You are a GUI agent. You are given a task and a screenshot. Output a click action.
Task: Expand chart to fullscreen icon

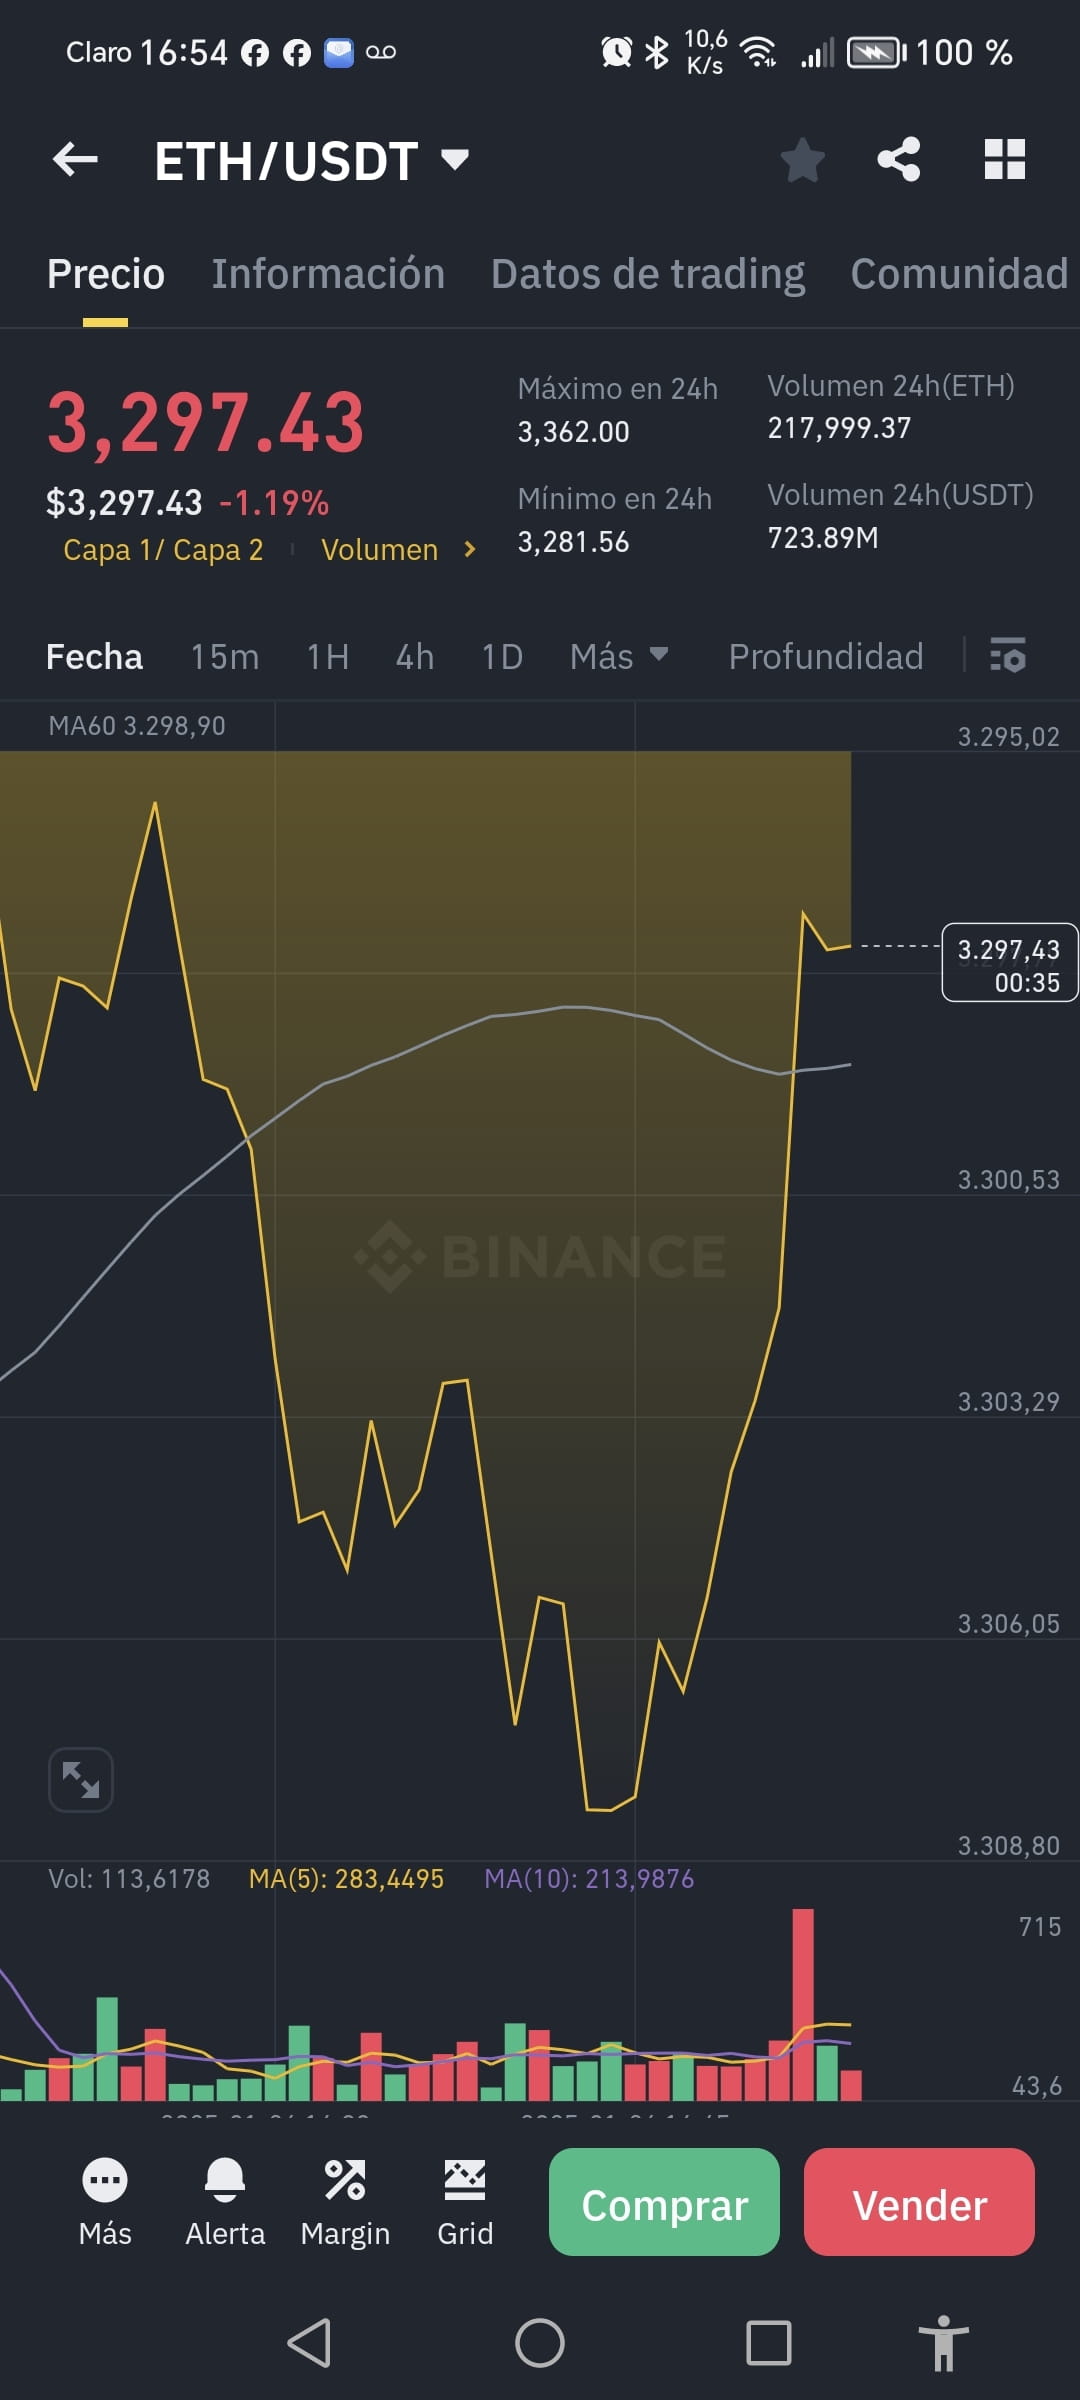coord(81,1780)
